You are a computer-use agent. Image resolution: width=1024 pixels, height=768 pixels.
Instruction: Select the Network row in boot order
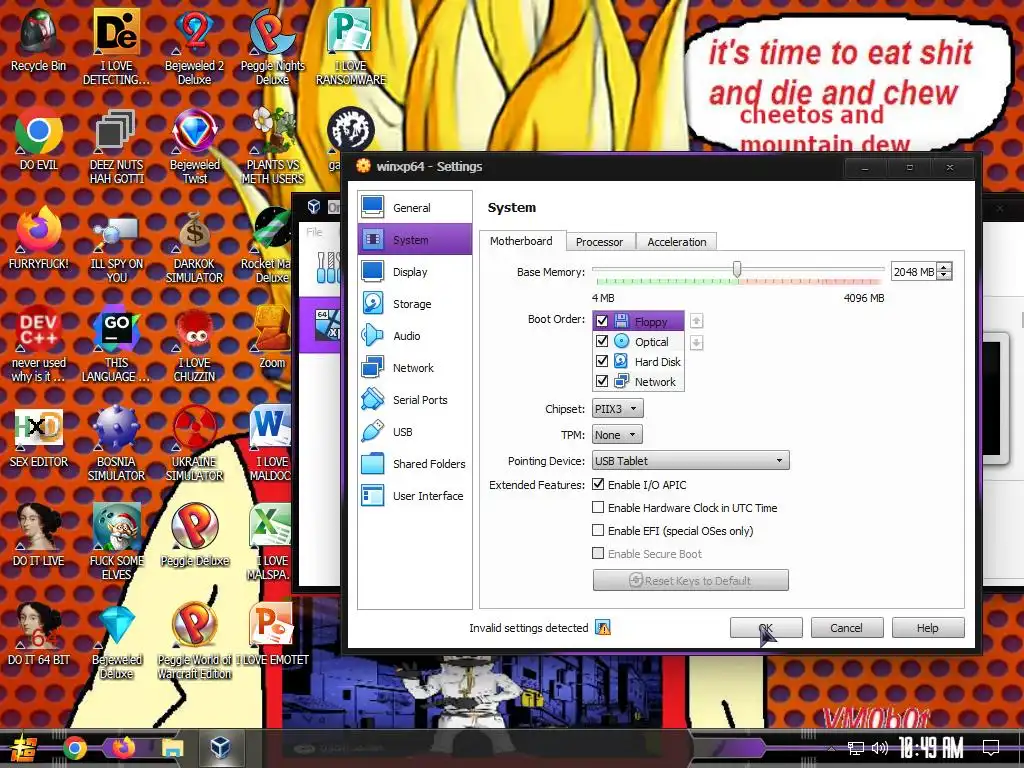click(x=638, y=381)
